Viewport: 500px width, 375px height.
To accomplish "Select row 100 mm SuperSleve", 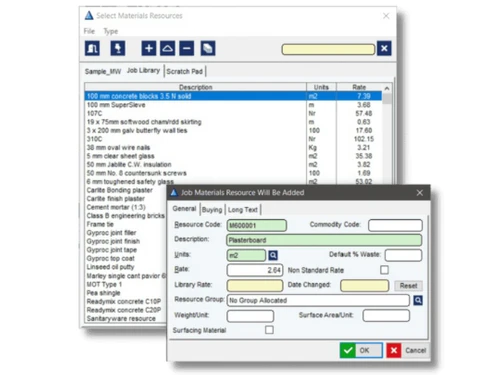I will click(x=233, y=105).
